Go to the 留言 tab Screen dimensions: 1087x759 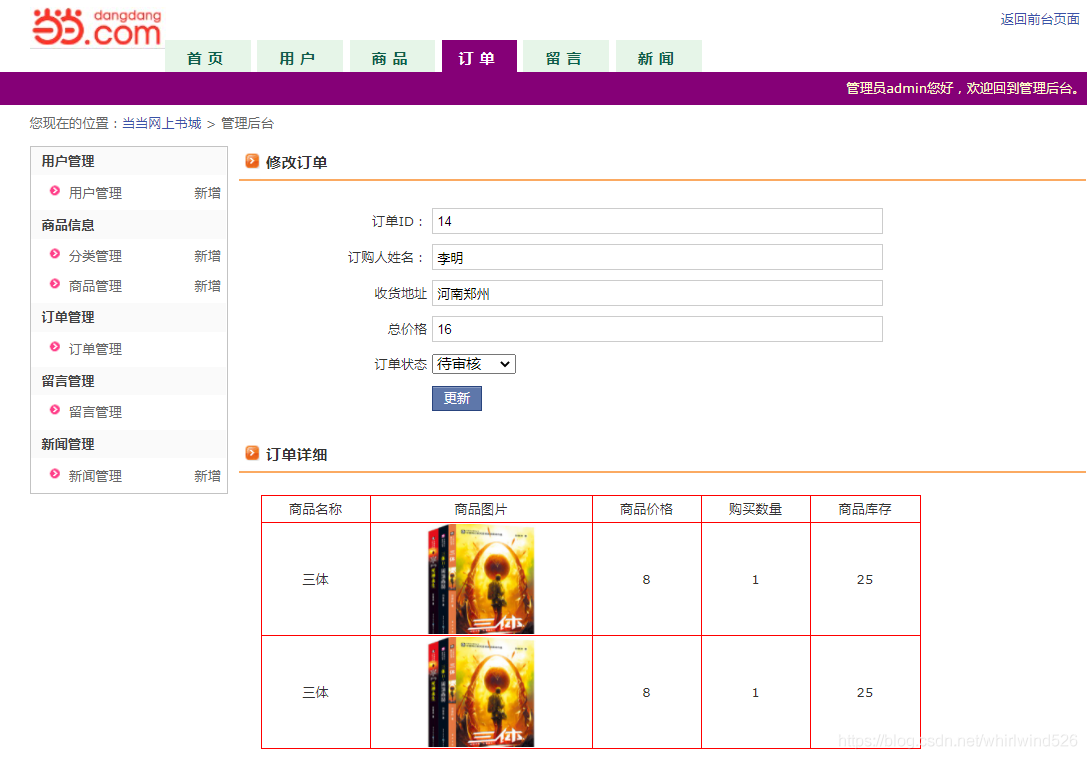pyautogui.click(x=566, y=57)
